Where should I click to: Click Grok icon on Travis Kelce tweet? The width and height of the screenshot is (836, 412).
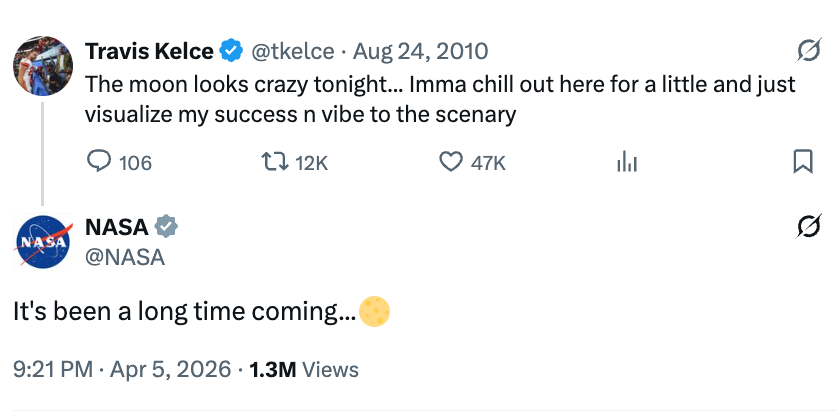coord(802,50)
